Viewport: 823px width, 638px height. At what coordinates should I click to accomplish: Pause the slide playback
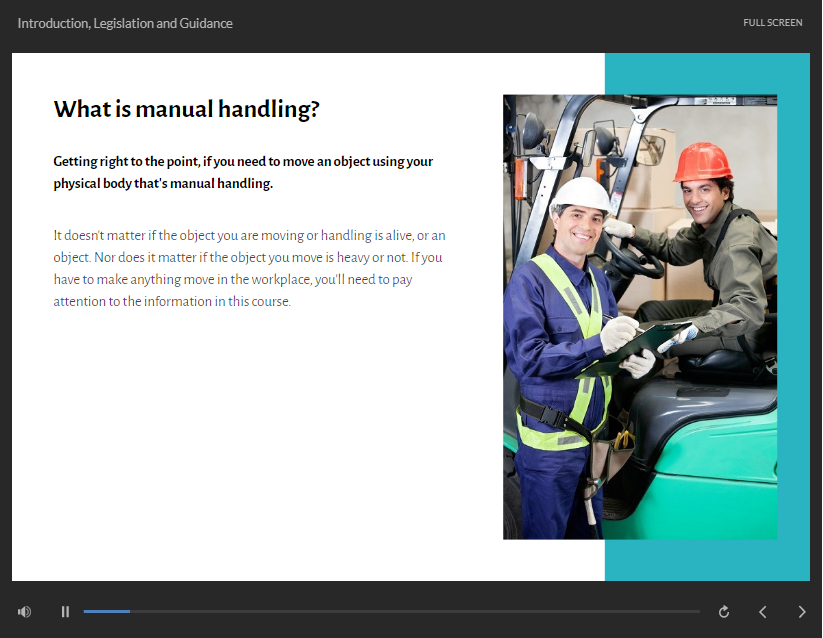pos(65,612)
